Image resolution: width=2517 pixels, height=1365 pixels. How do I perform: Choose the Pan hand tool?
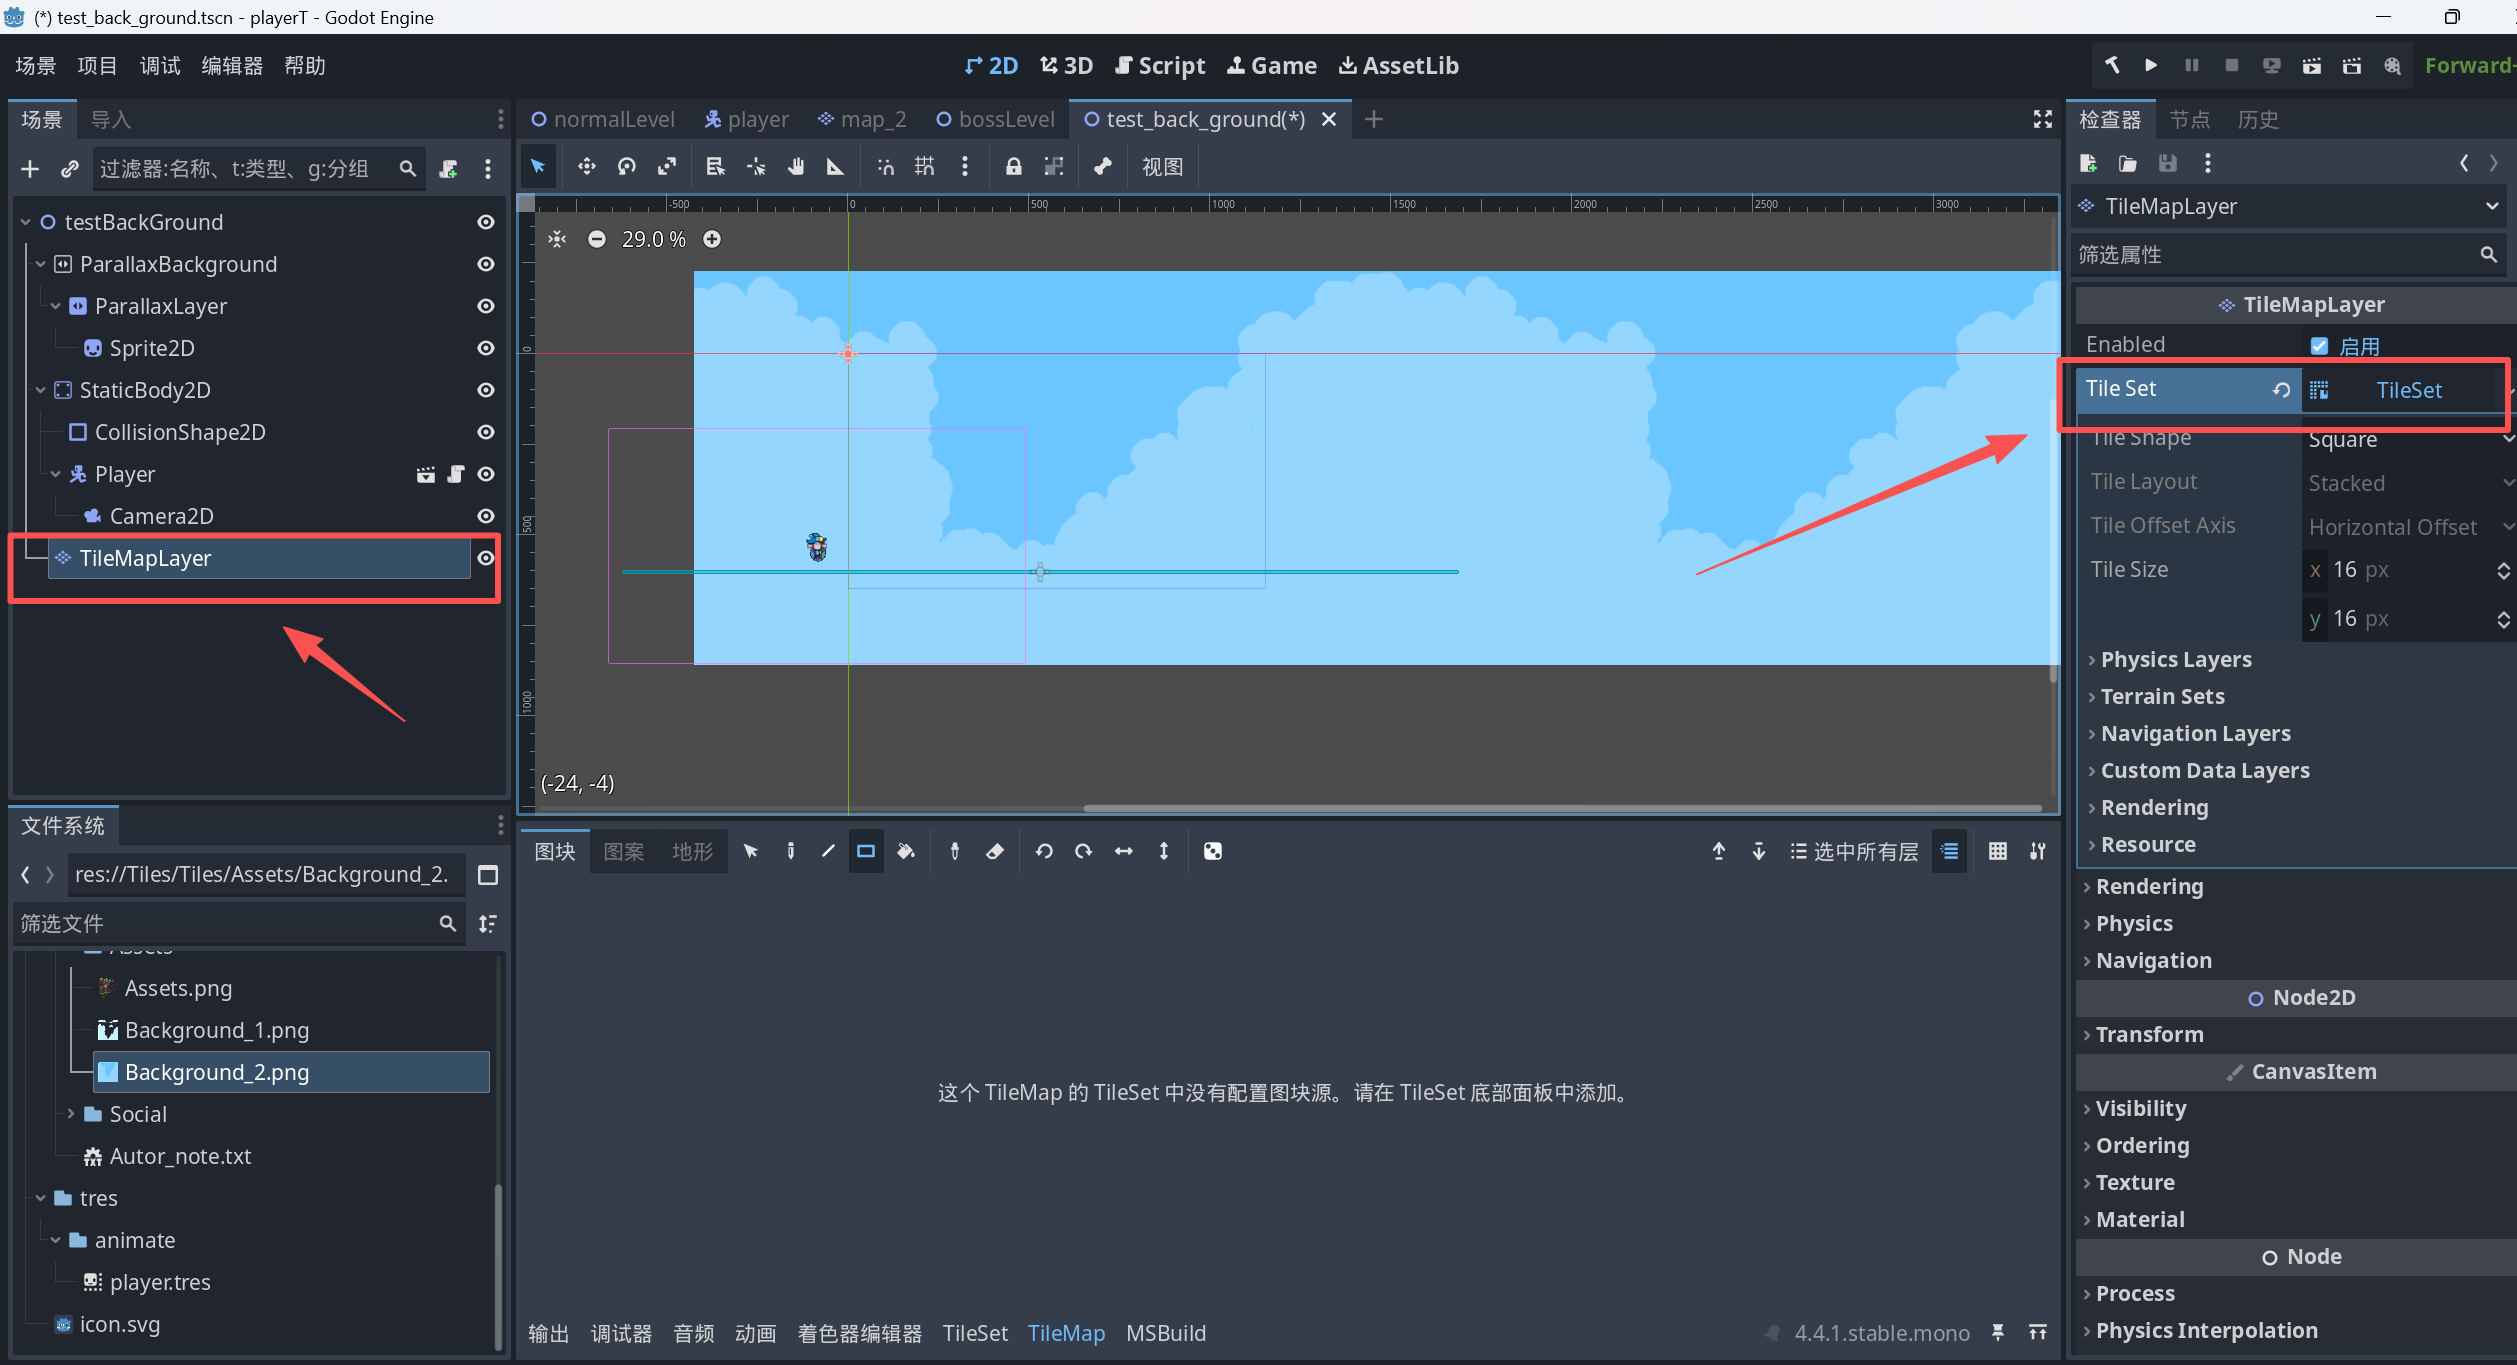(x=796, y=167)
